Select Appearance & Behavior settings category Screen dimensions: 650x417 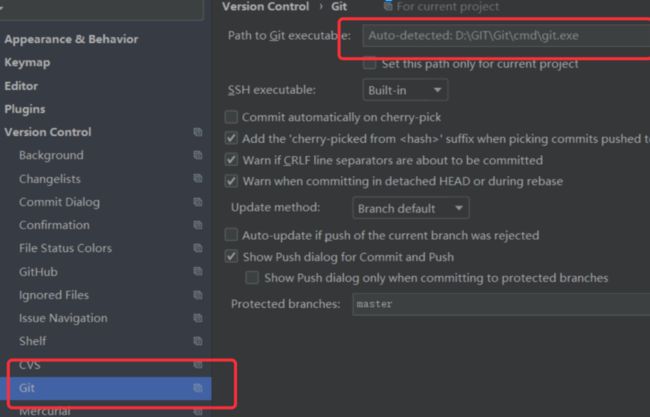71,39
